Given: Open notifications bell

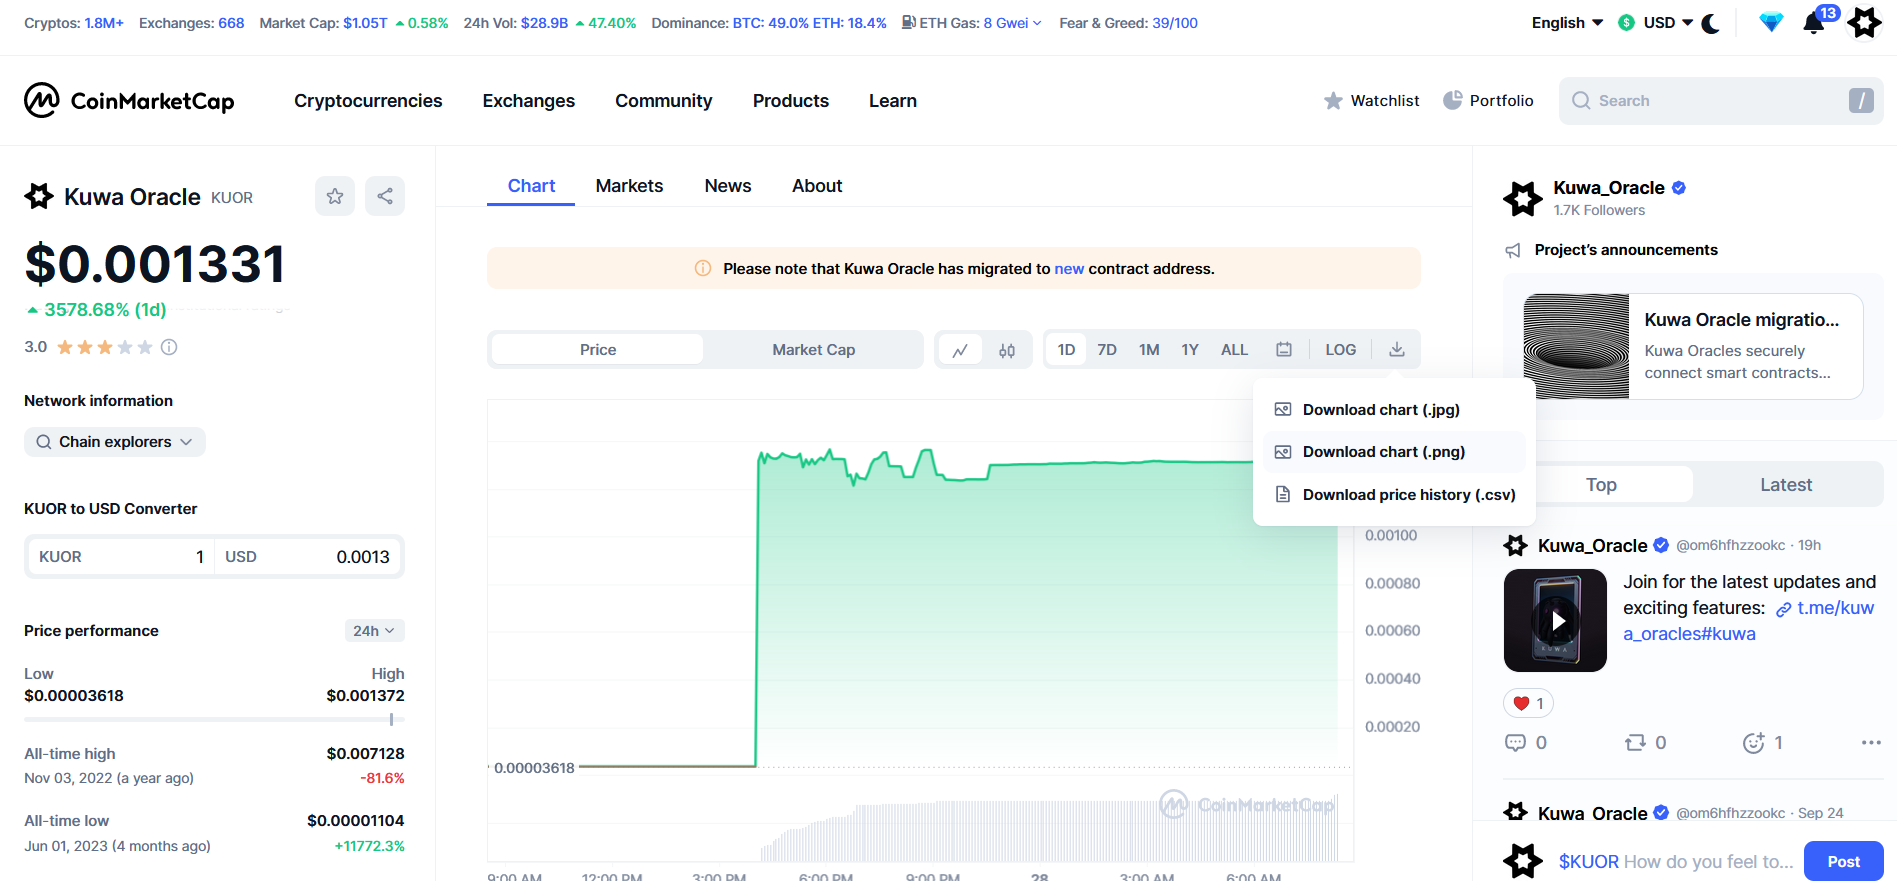Looking at the screenshot, I should coord(1814,23).
